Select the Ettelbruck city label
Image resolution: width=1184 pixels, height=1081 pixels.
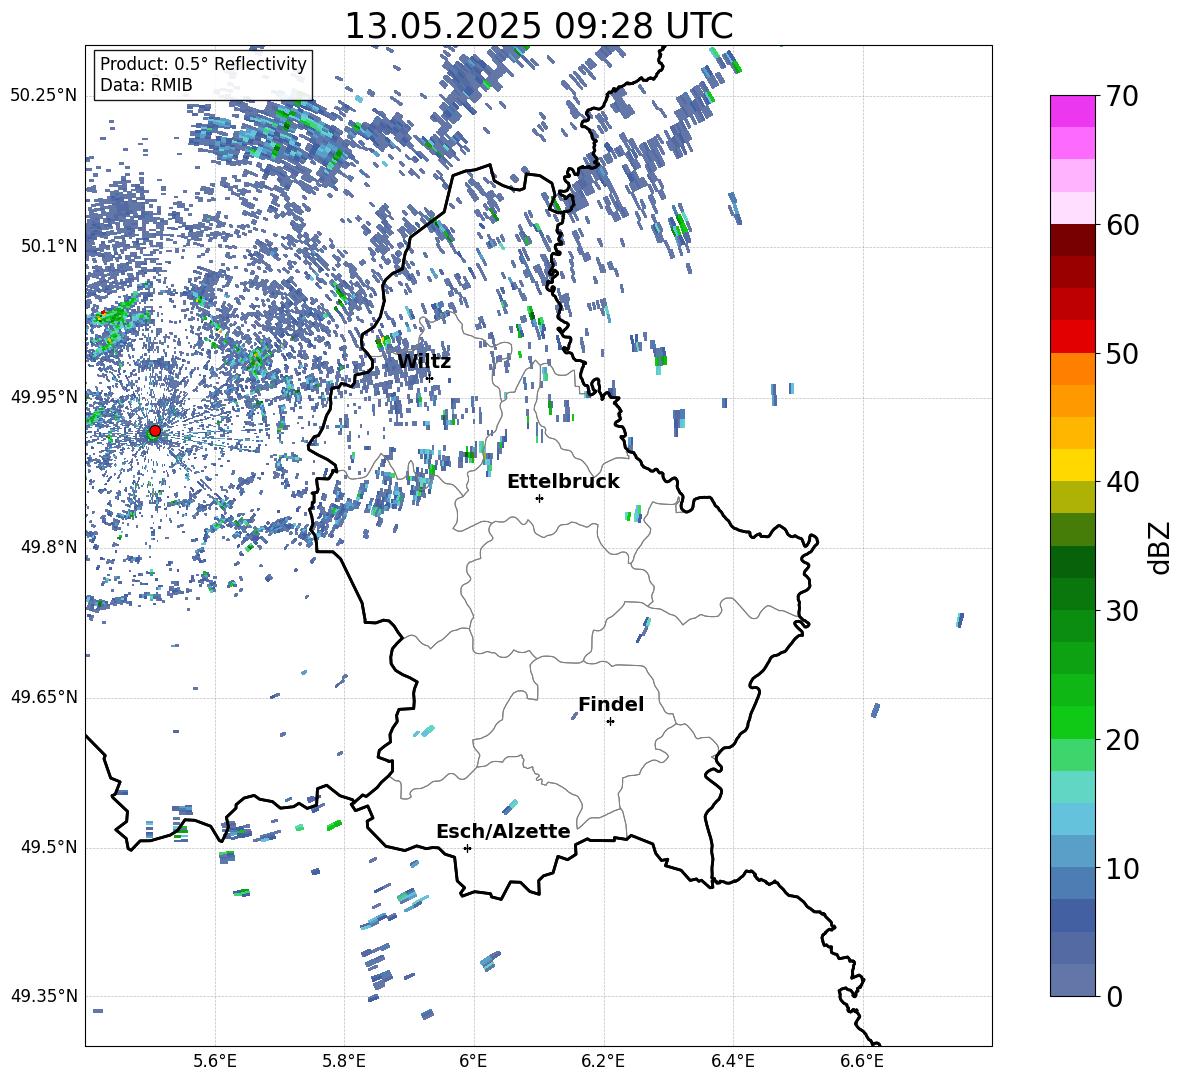[x=563, y=482]
